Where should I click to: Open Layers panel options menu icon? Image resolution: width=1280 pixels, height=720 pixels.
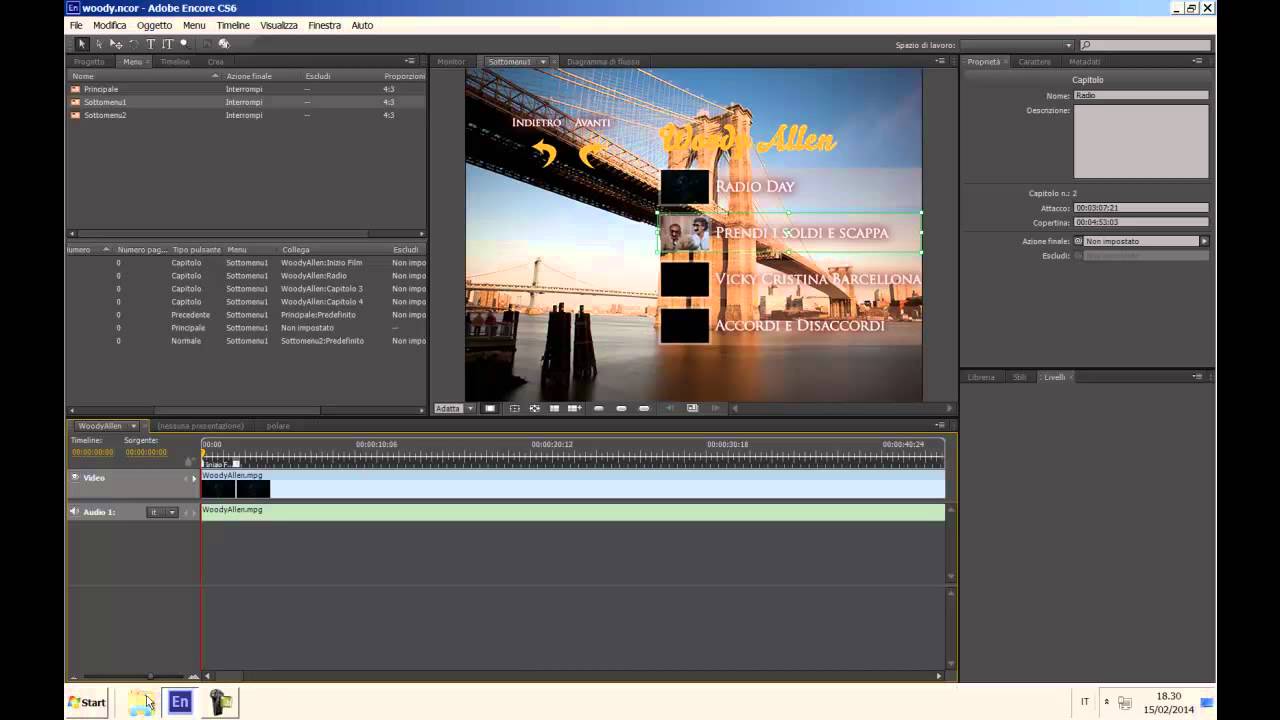1198,377
